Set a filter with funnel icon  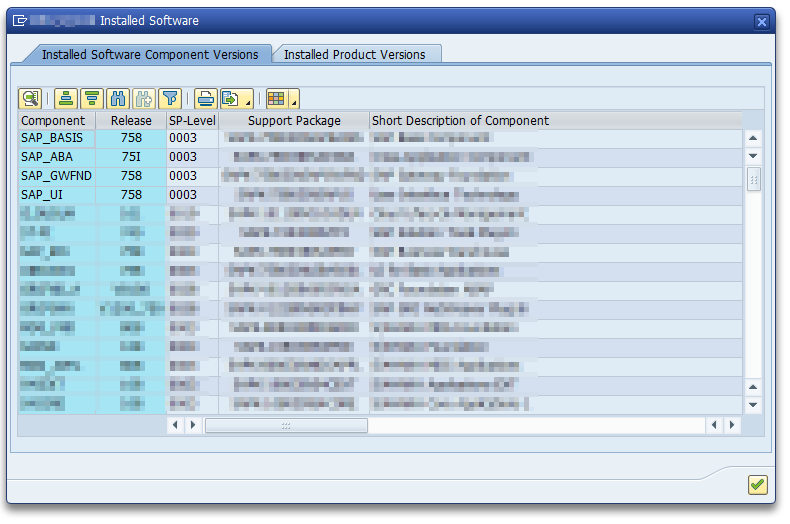170,98
